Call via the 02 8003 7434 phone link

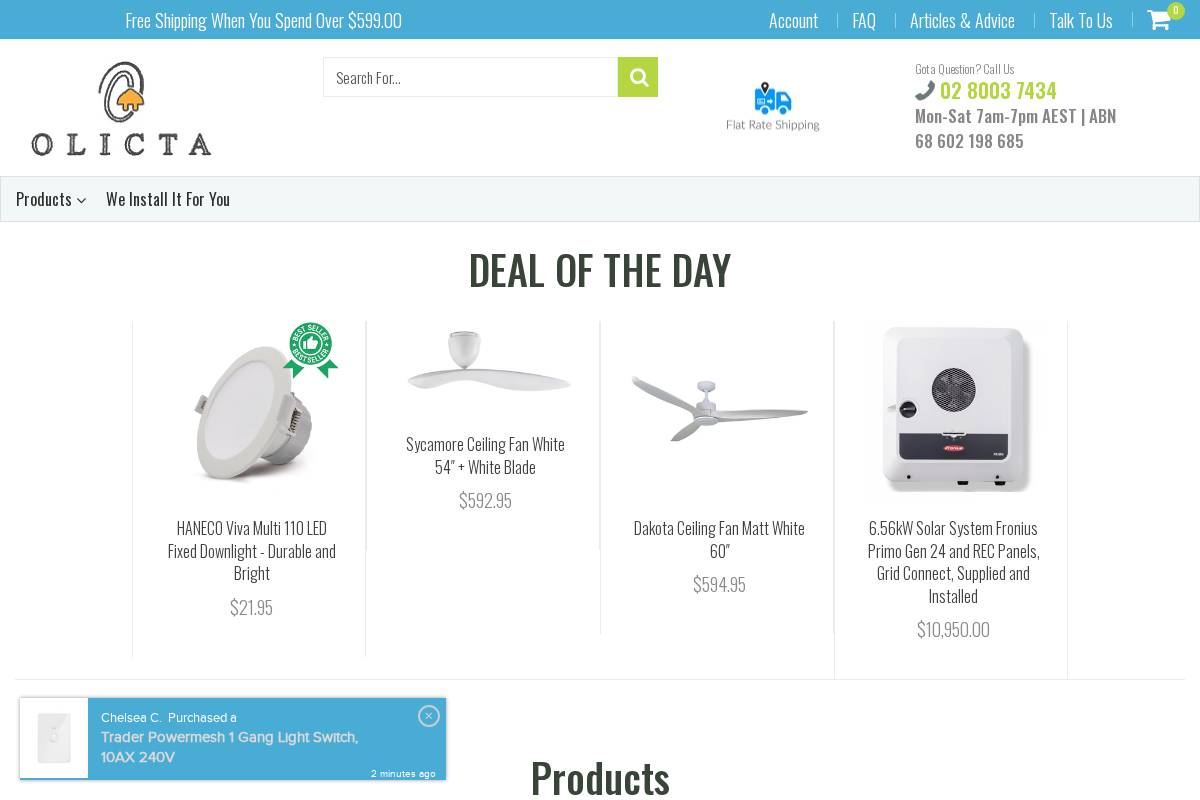click(998, 90)
